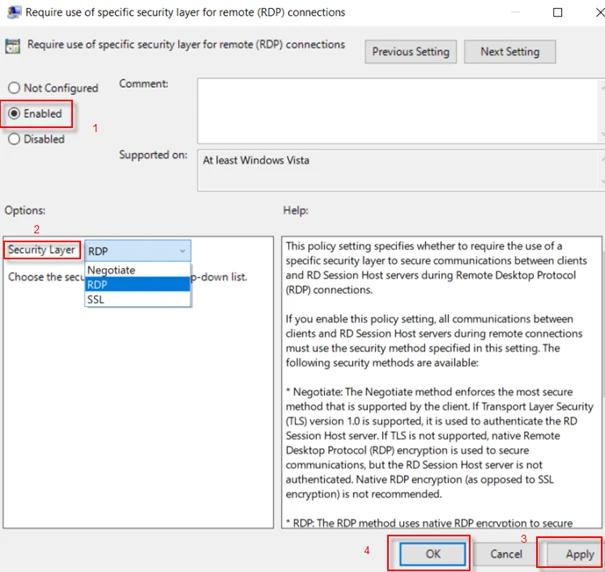
Task: Click the policy setting icon beside the heading
Action: click(14, 46)
